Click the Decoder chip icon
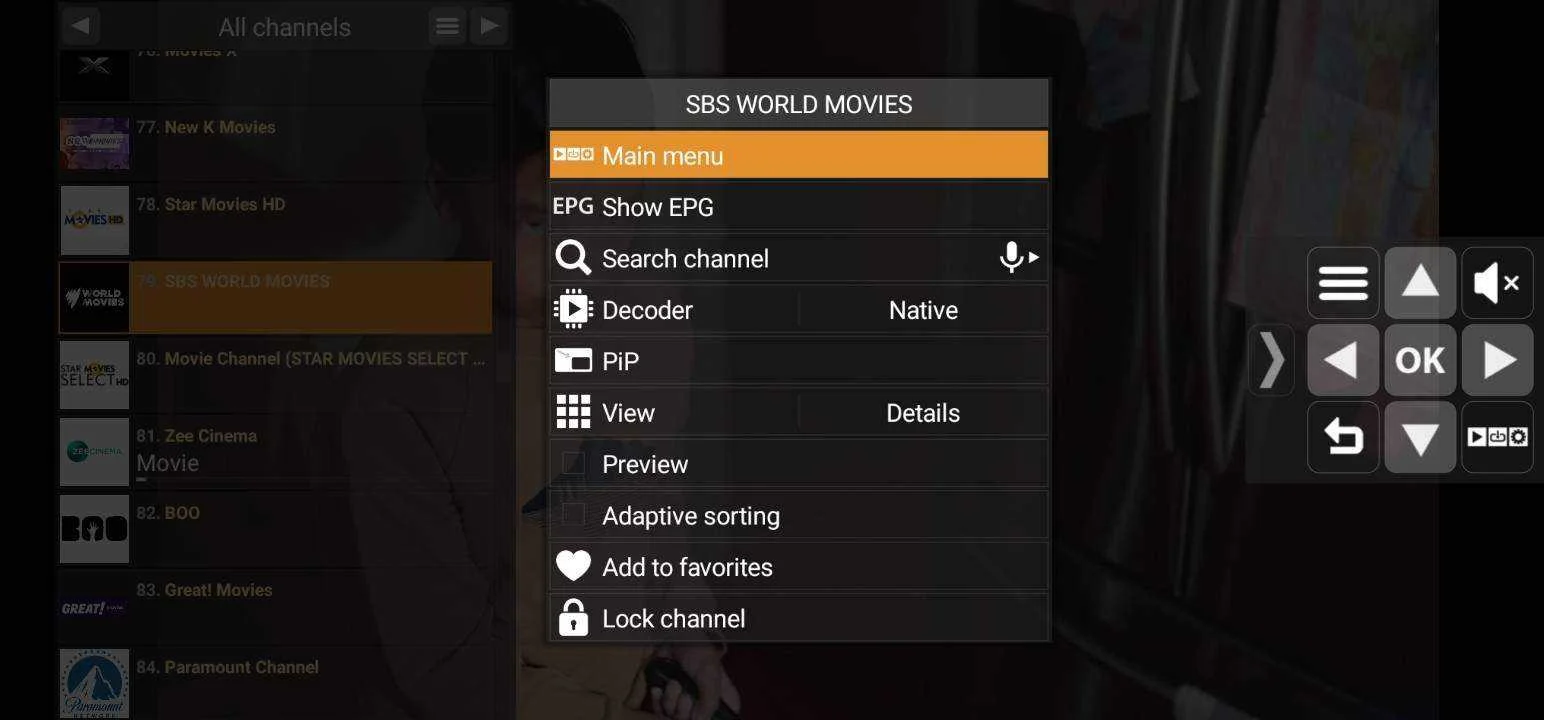 coord(573,310)
